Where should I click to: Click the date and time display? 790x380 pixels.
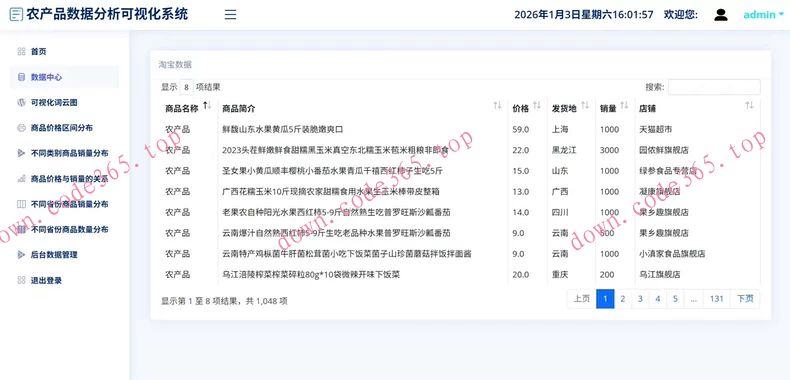tap(584, 15)
